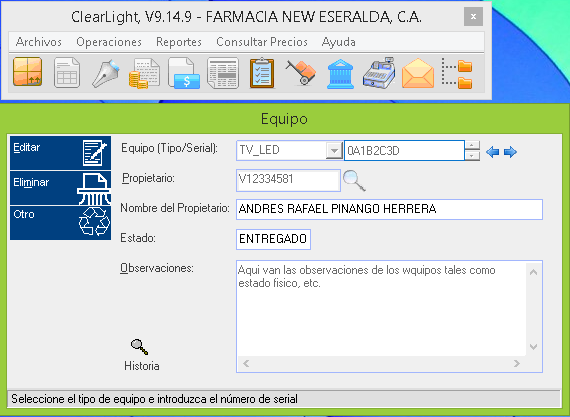Click Observaciones horizontal scroll left arrow
Image resolution: width=570 pixels, height=417 pixels.
(x=246, y=364)
